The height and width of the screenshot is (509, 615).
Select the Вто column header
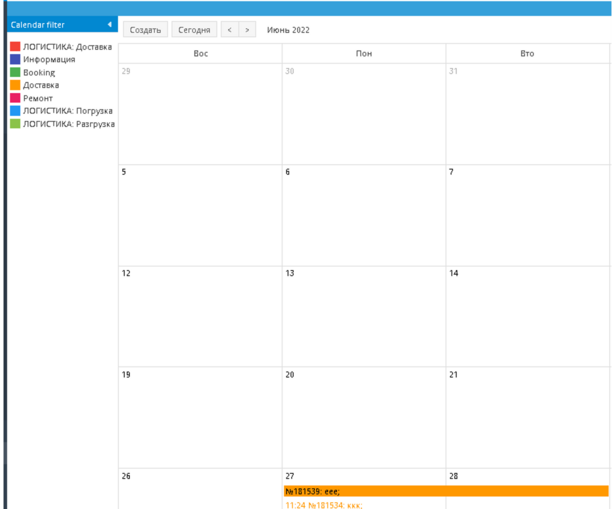click(x=527, y=53)
